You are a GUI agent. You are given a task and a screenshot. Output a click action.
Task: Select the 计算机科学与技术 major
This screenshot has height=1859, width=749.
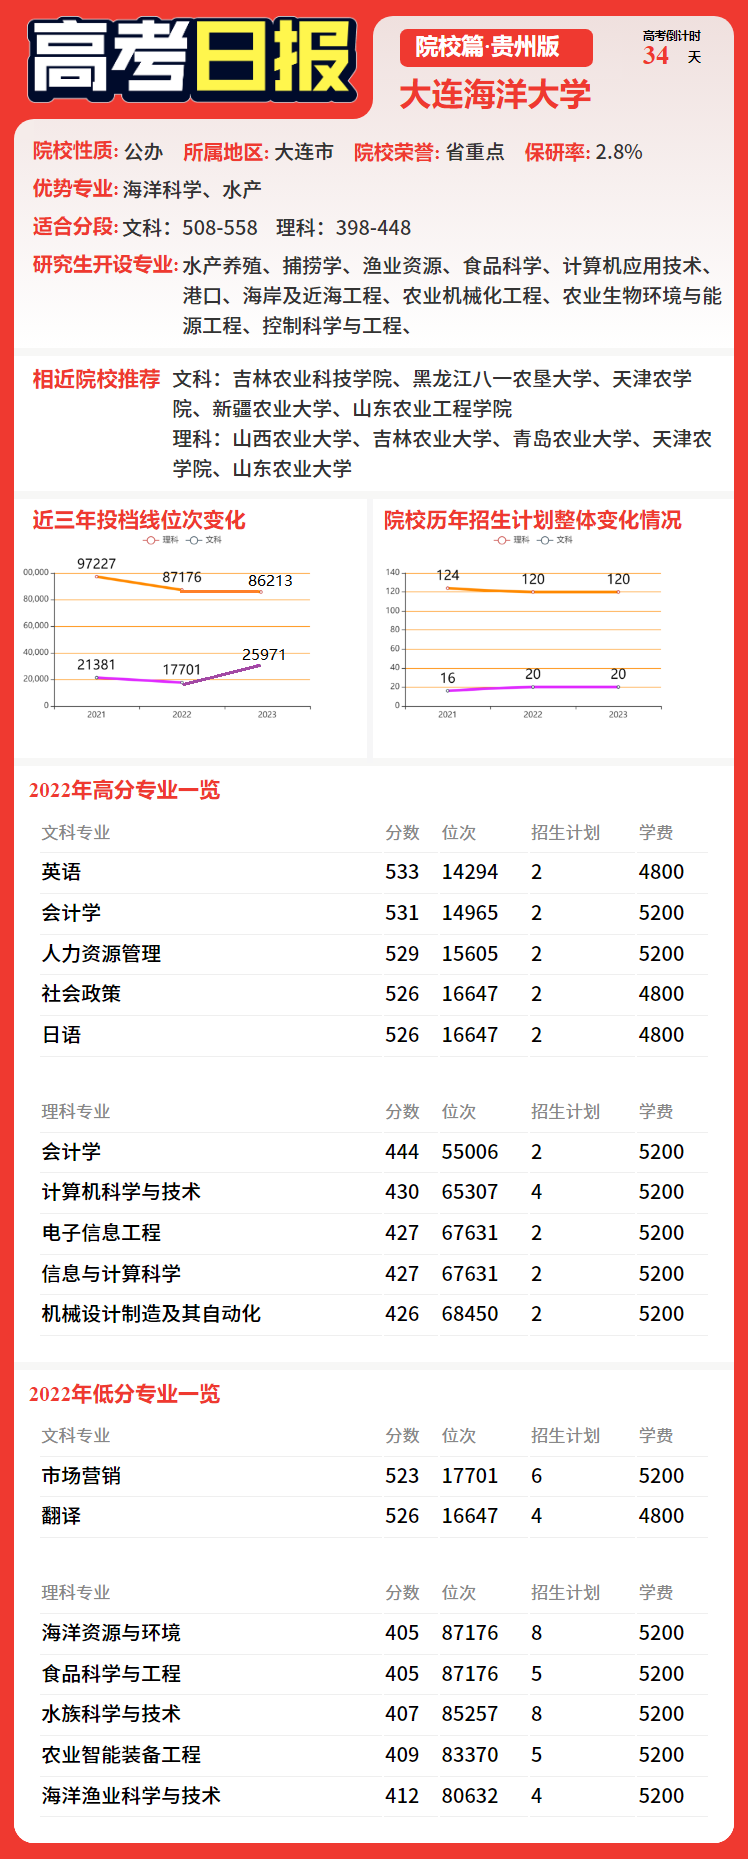121,1192
